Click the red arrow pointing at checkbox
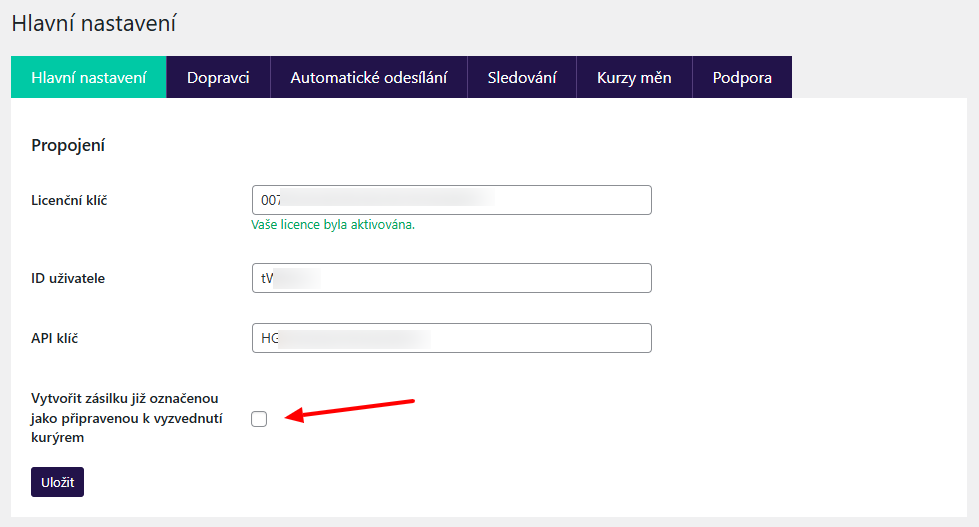This screenshot has height=527, width=979. 355,409
